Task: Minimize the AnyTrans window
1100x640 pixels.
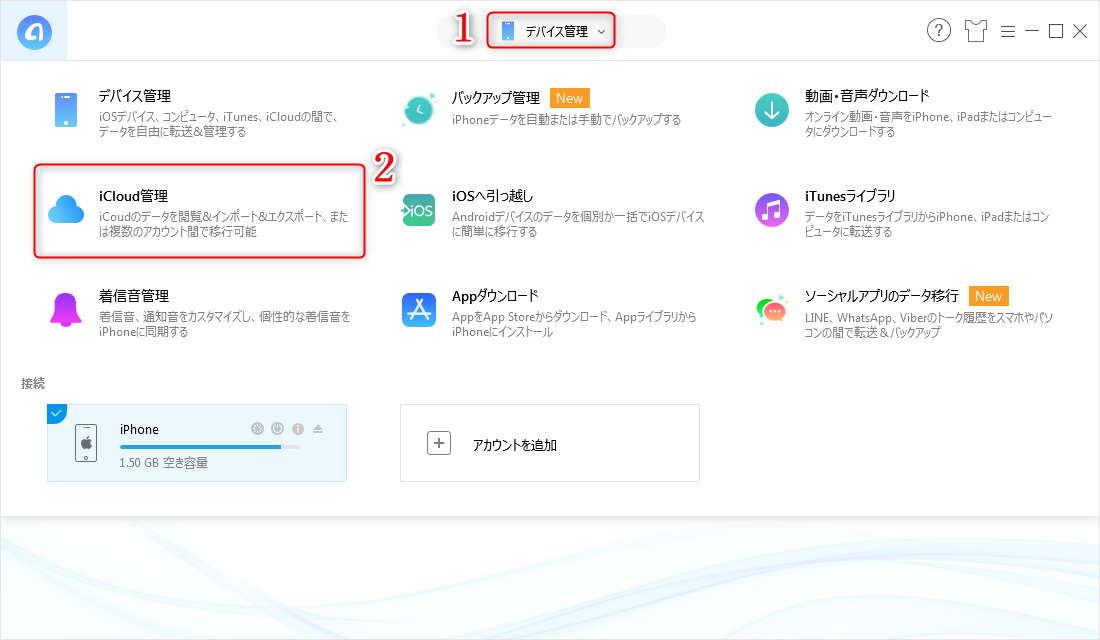Action: click(1031, 31)
